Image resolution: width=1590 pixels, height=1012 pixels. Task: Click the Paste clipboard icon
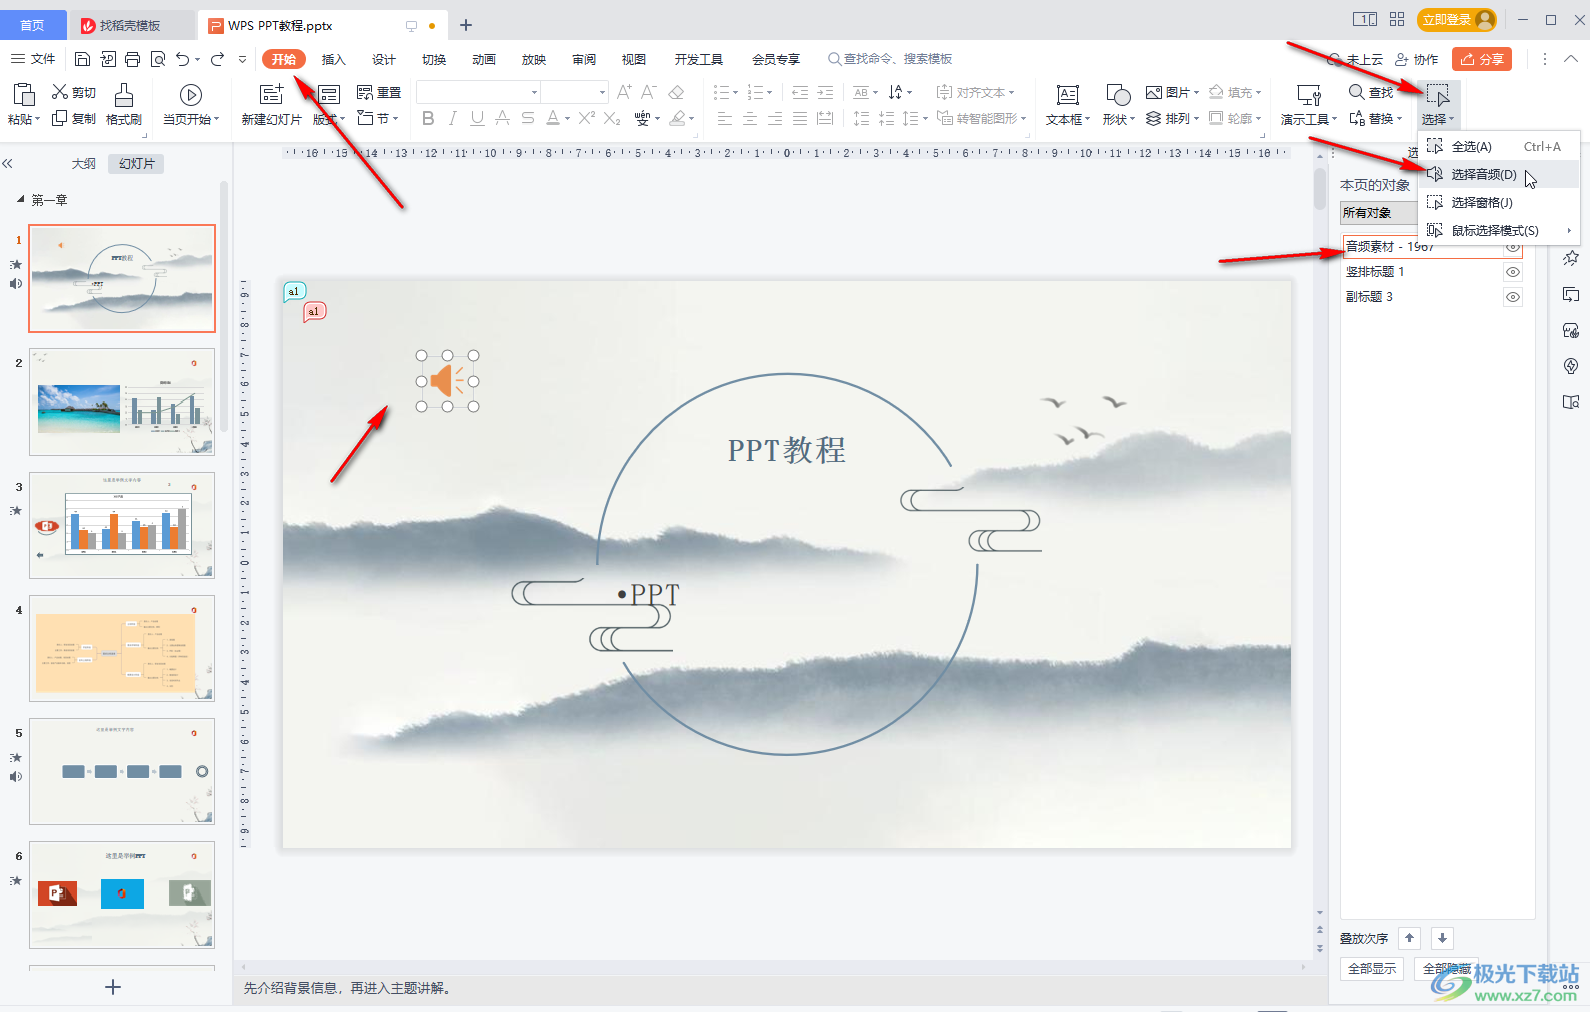(23, 95)
